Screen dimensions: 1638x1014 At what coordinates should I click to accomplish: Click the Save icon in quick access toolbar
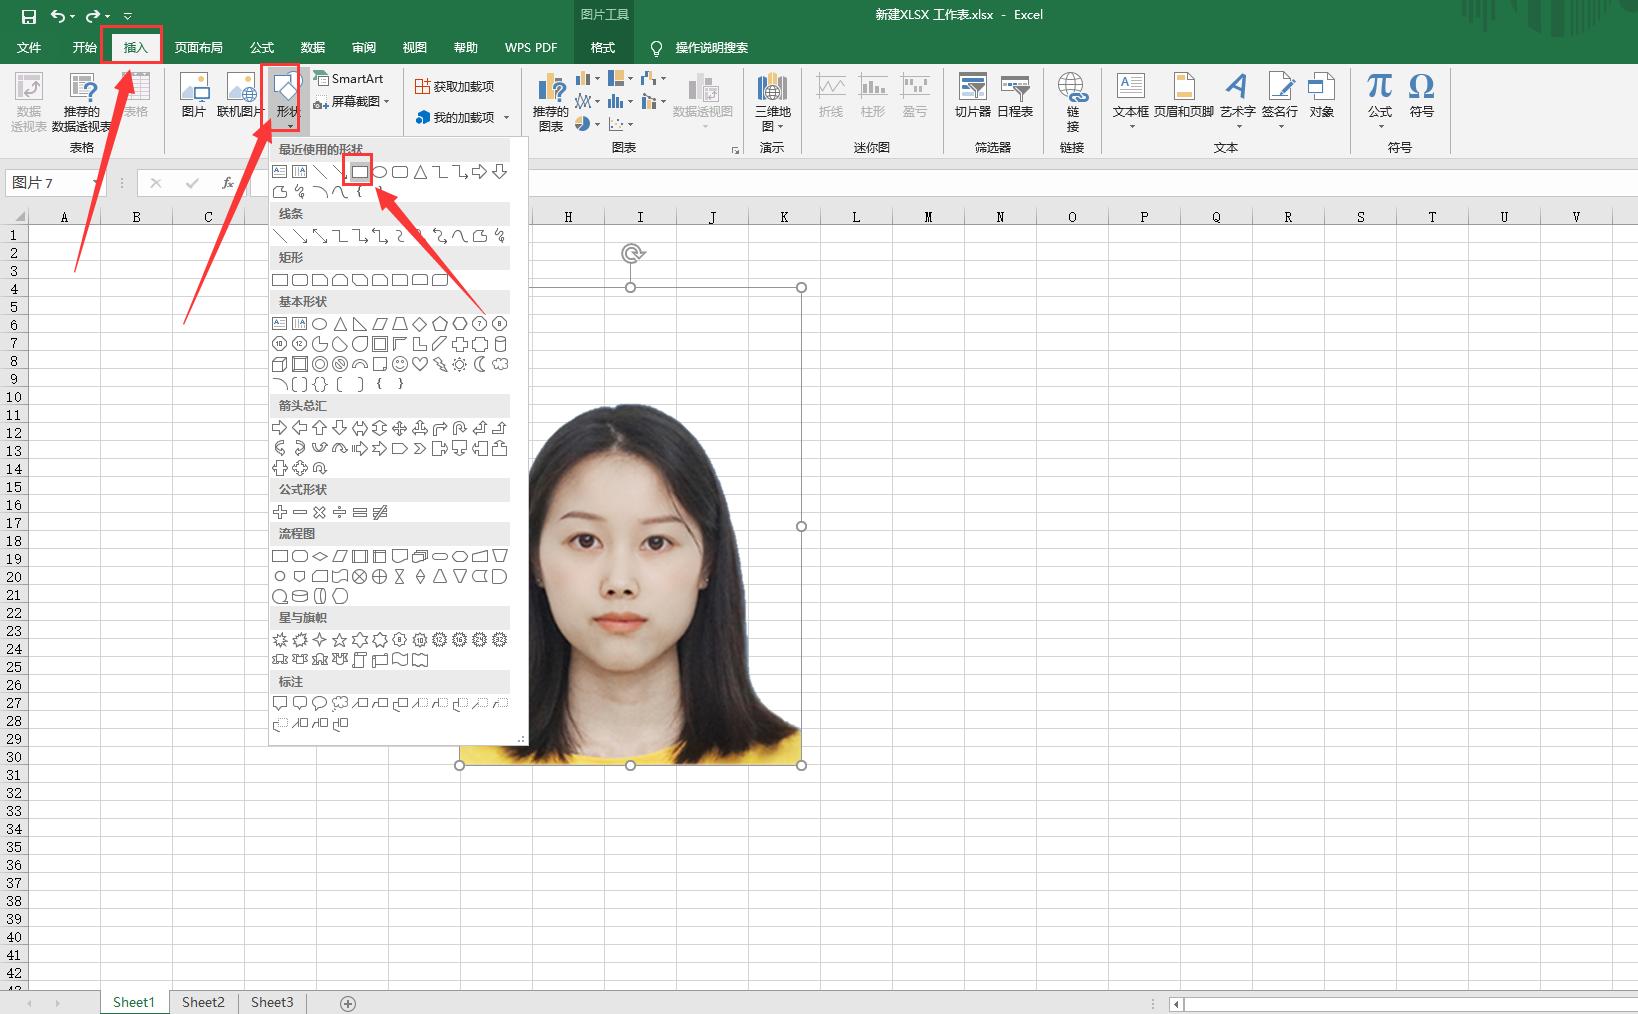click(28, 16)
